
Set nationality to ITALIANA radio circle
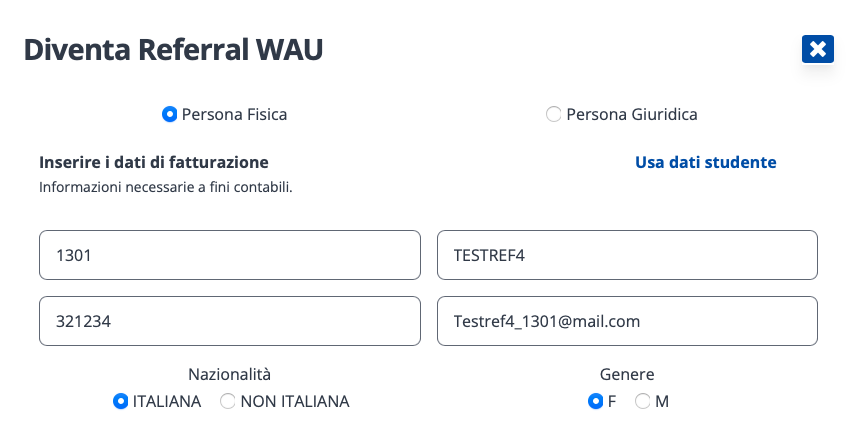(121, 401)
